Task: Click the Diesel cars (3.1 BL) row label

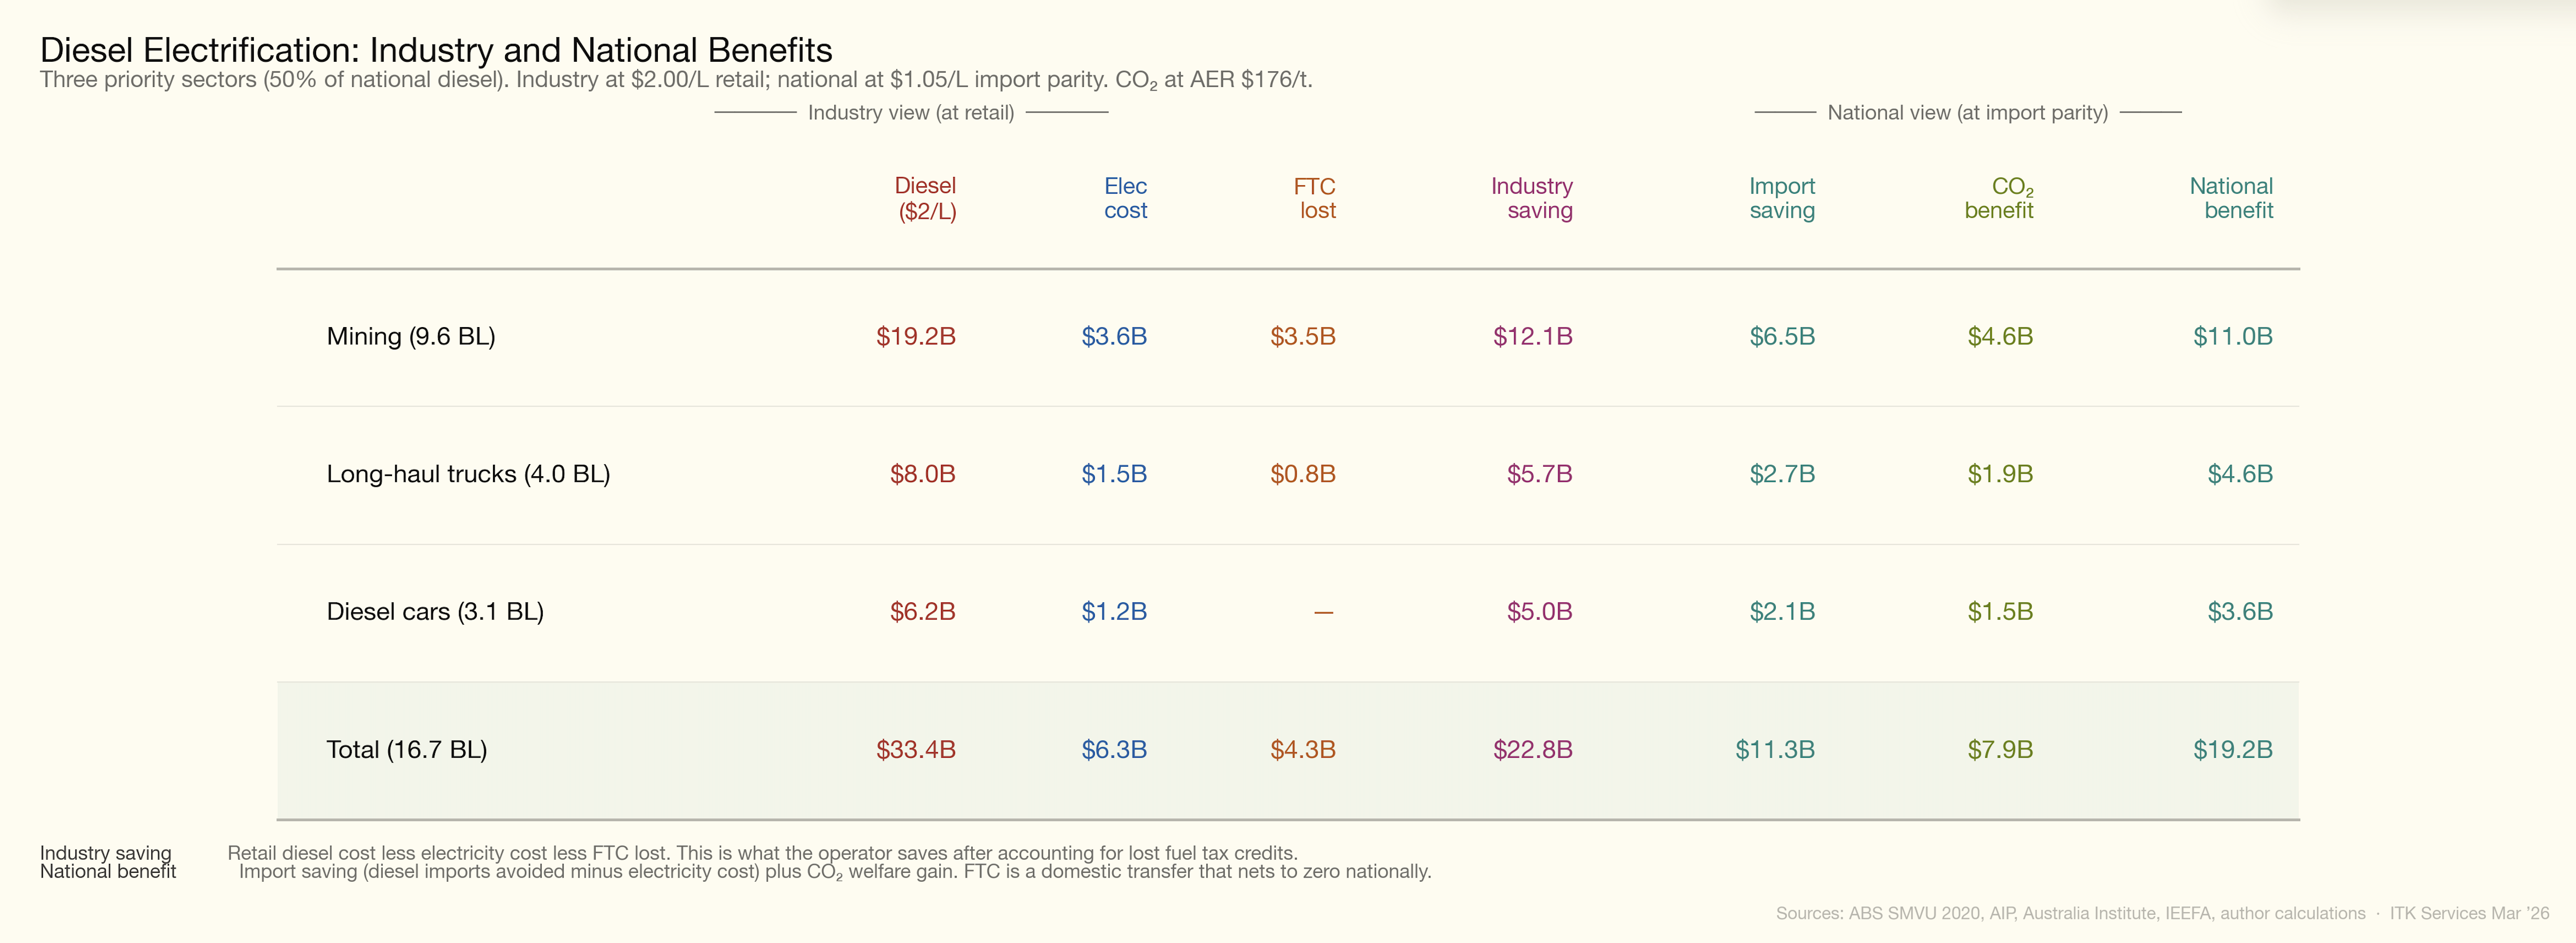Action: pos(435,612)
